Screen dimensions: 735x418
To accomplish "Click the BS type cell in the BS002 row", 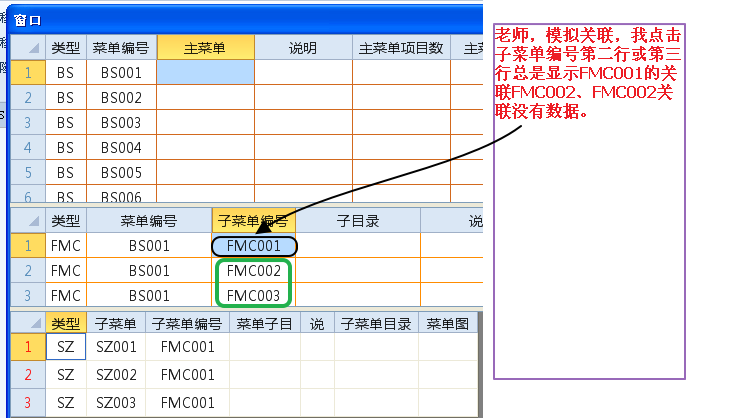I will coord(66,97).
